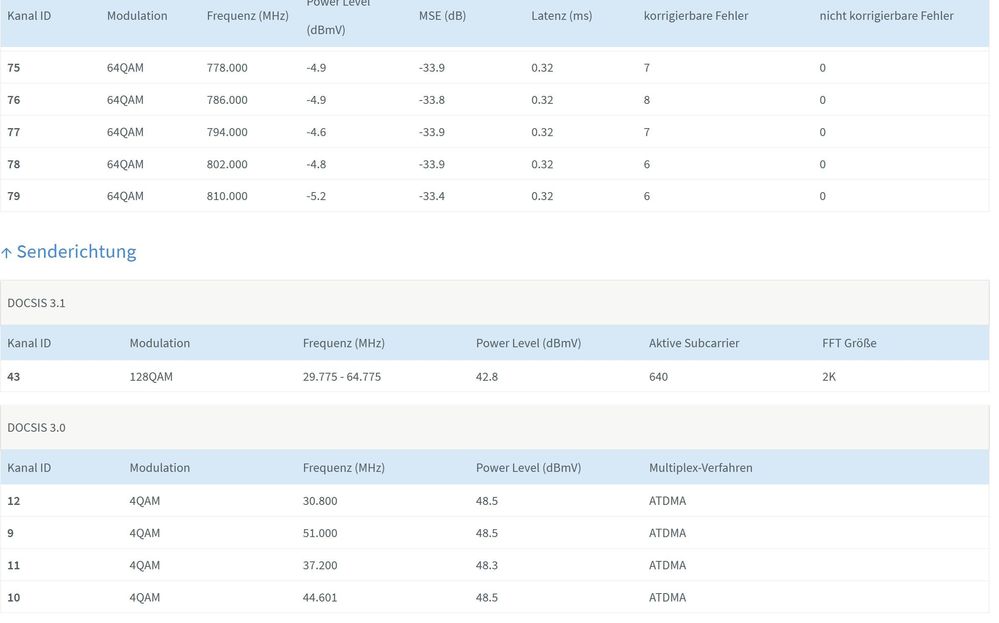
Task: Open the Senderichtung heading link
Action: [76, 252]
